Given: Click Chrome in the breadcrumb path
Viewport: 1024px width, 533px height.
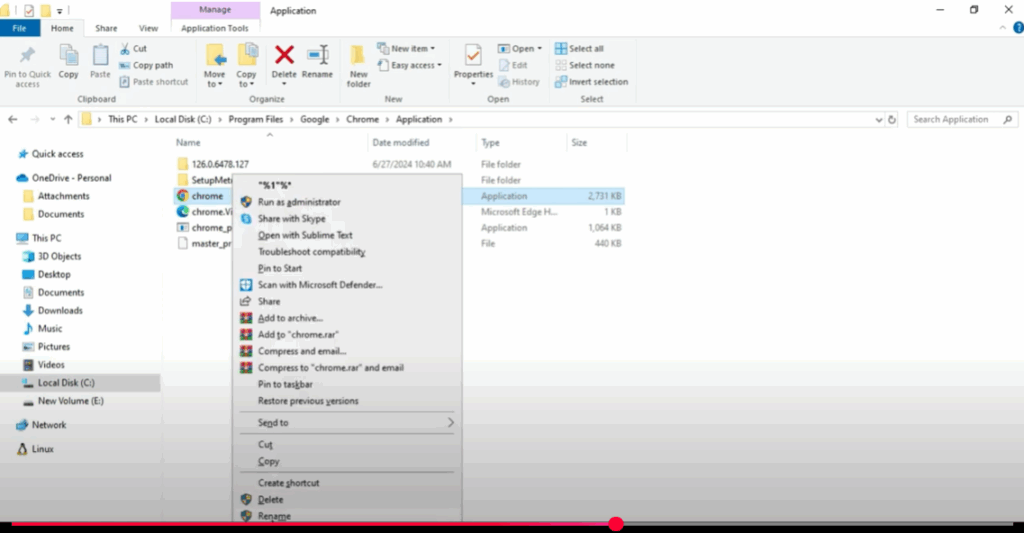Looking at the screenshot, I should click(362, 120).
